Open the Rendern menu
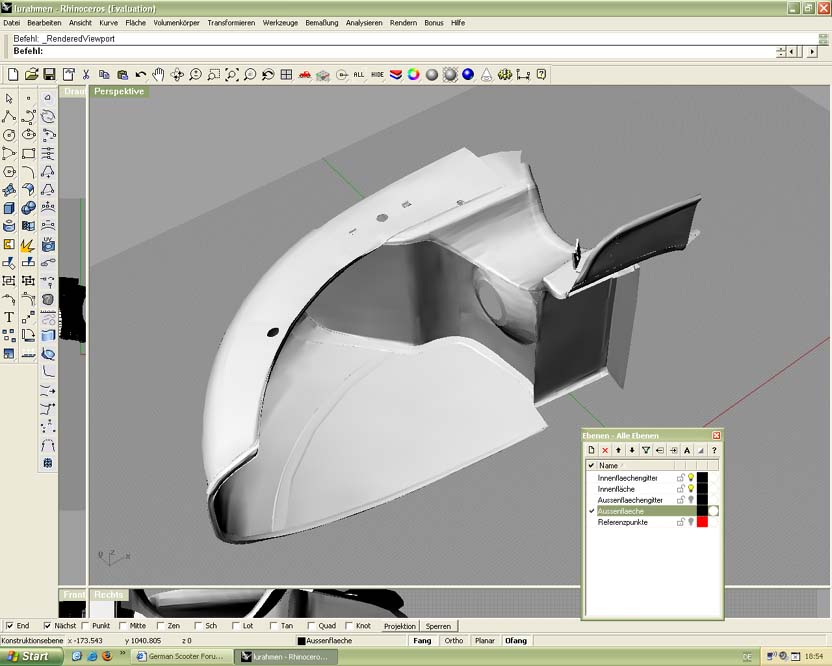 point(403,22)
